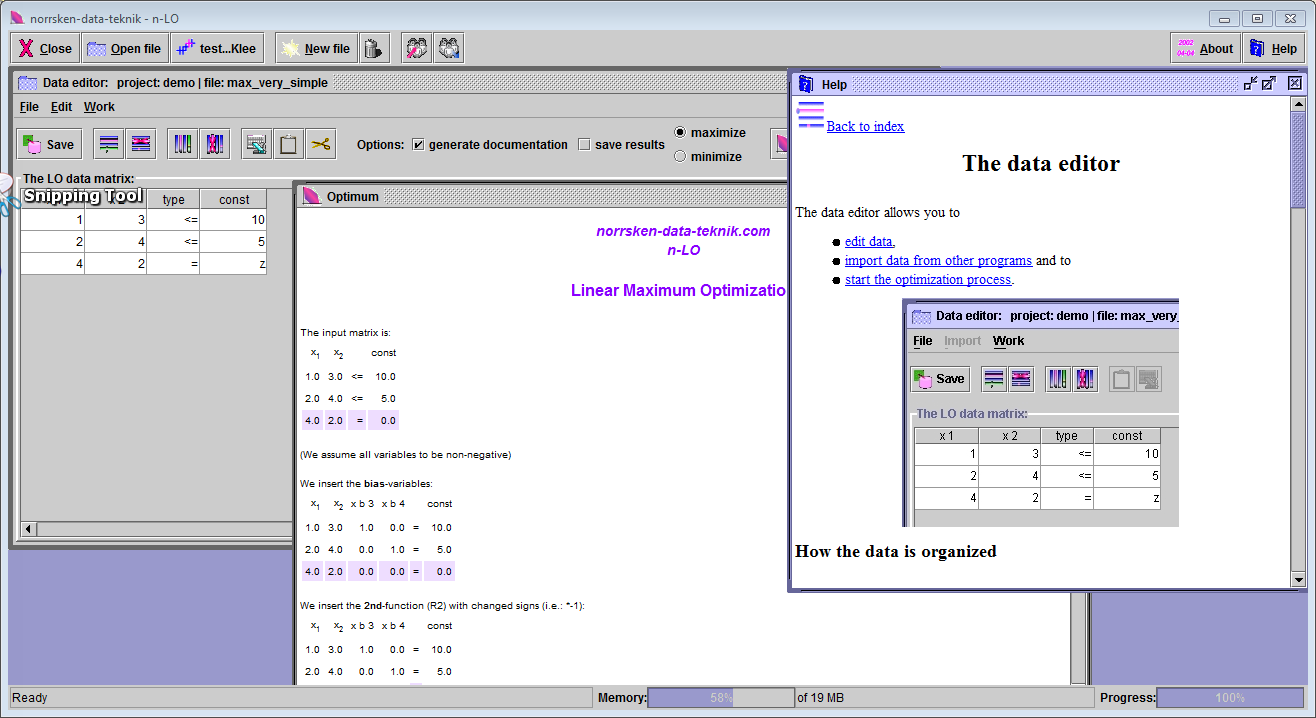
Task: Open a file with the Open file button
Action: click(x=124, y=48)
